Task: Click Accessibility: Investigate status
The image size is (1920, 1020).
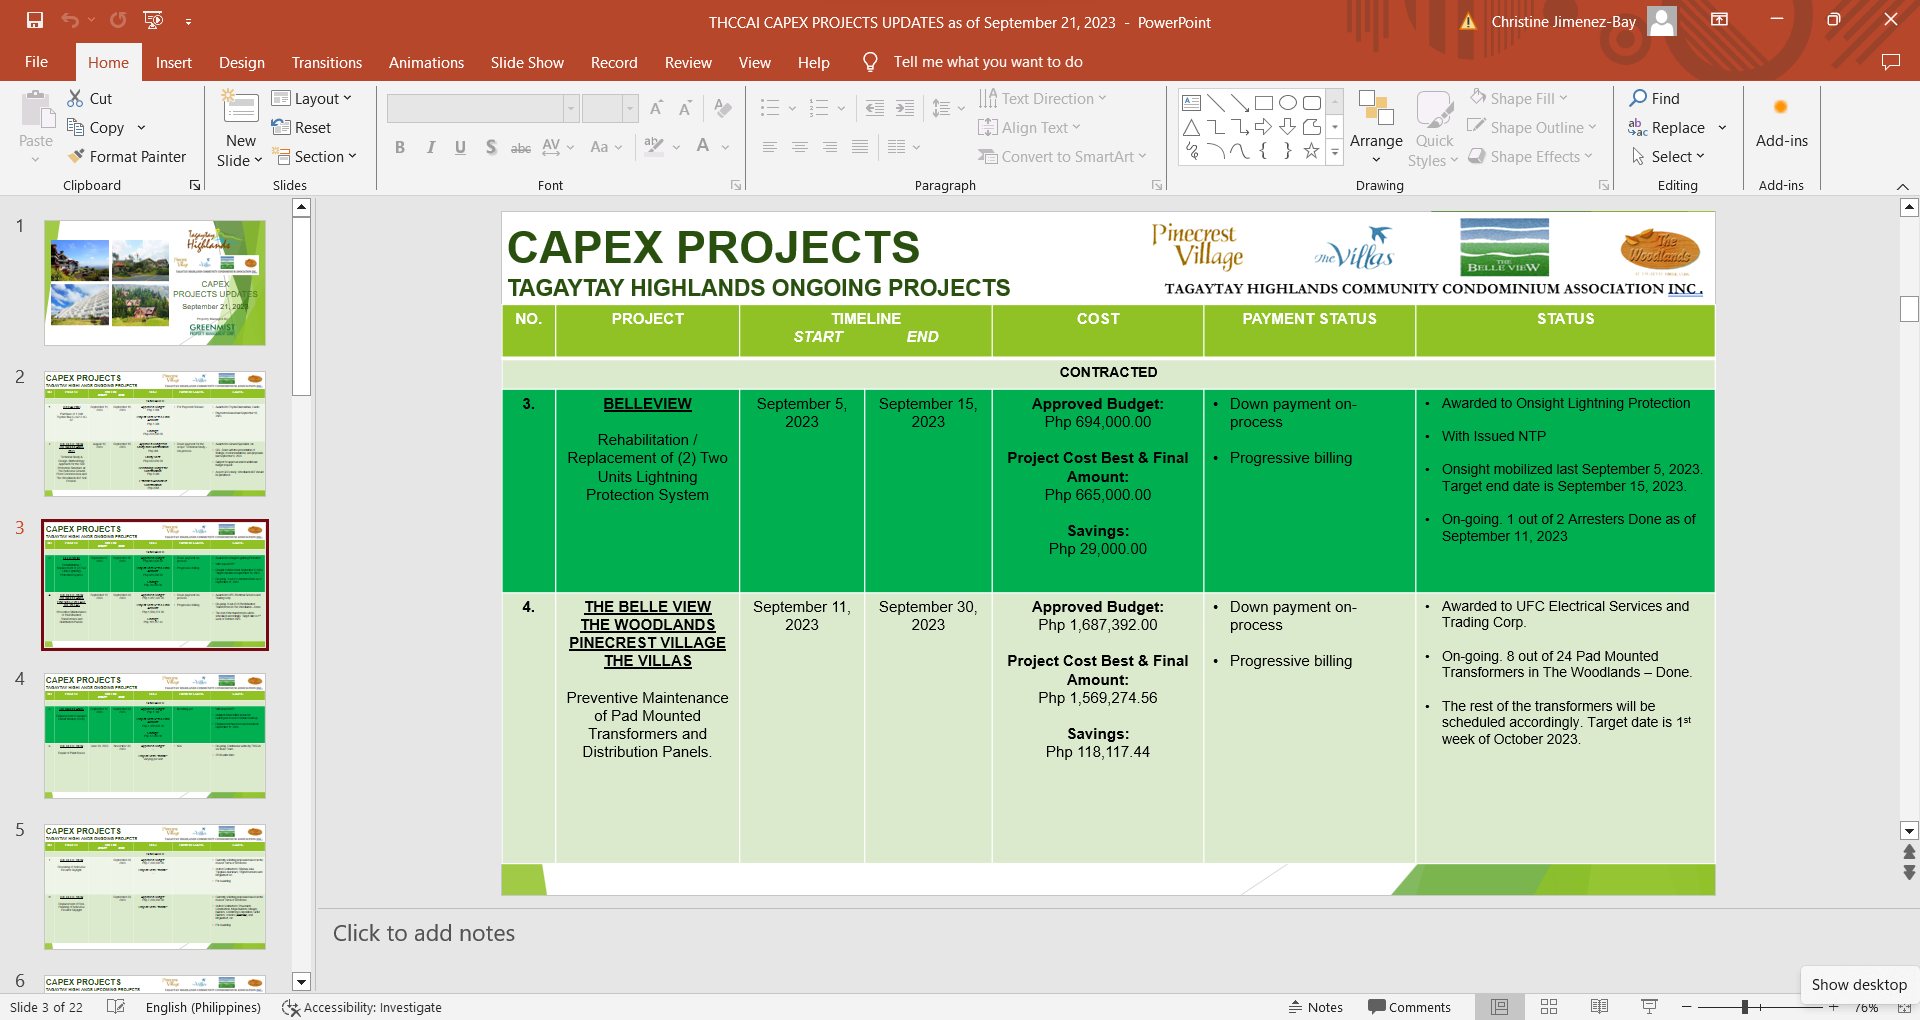Action: tap(362, 1007)
